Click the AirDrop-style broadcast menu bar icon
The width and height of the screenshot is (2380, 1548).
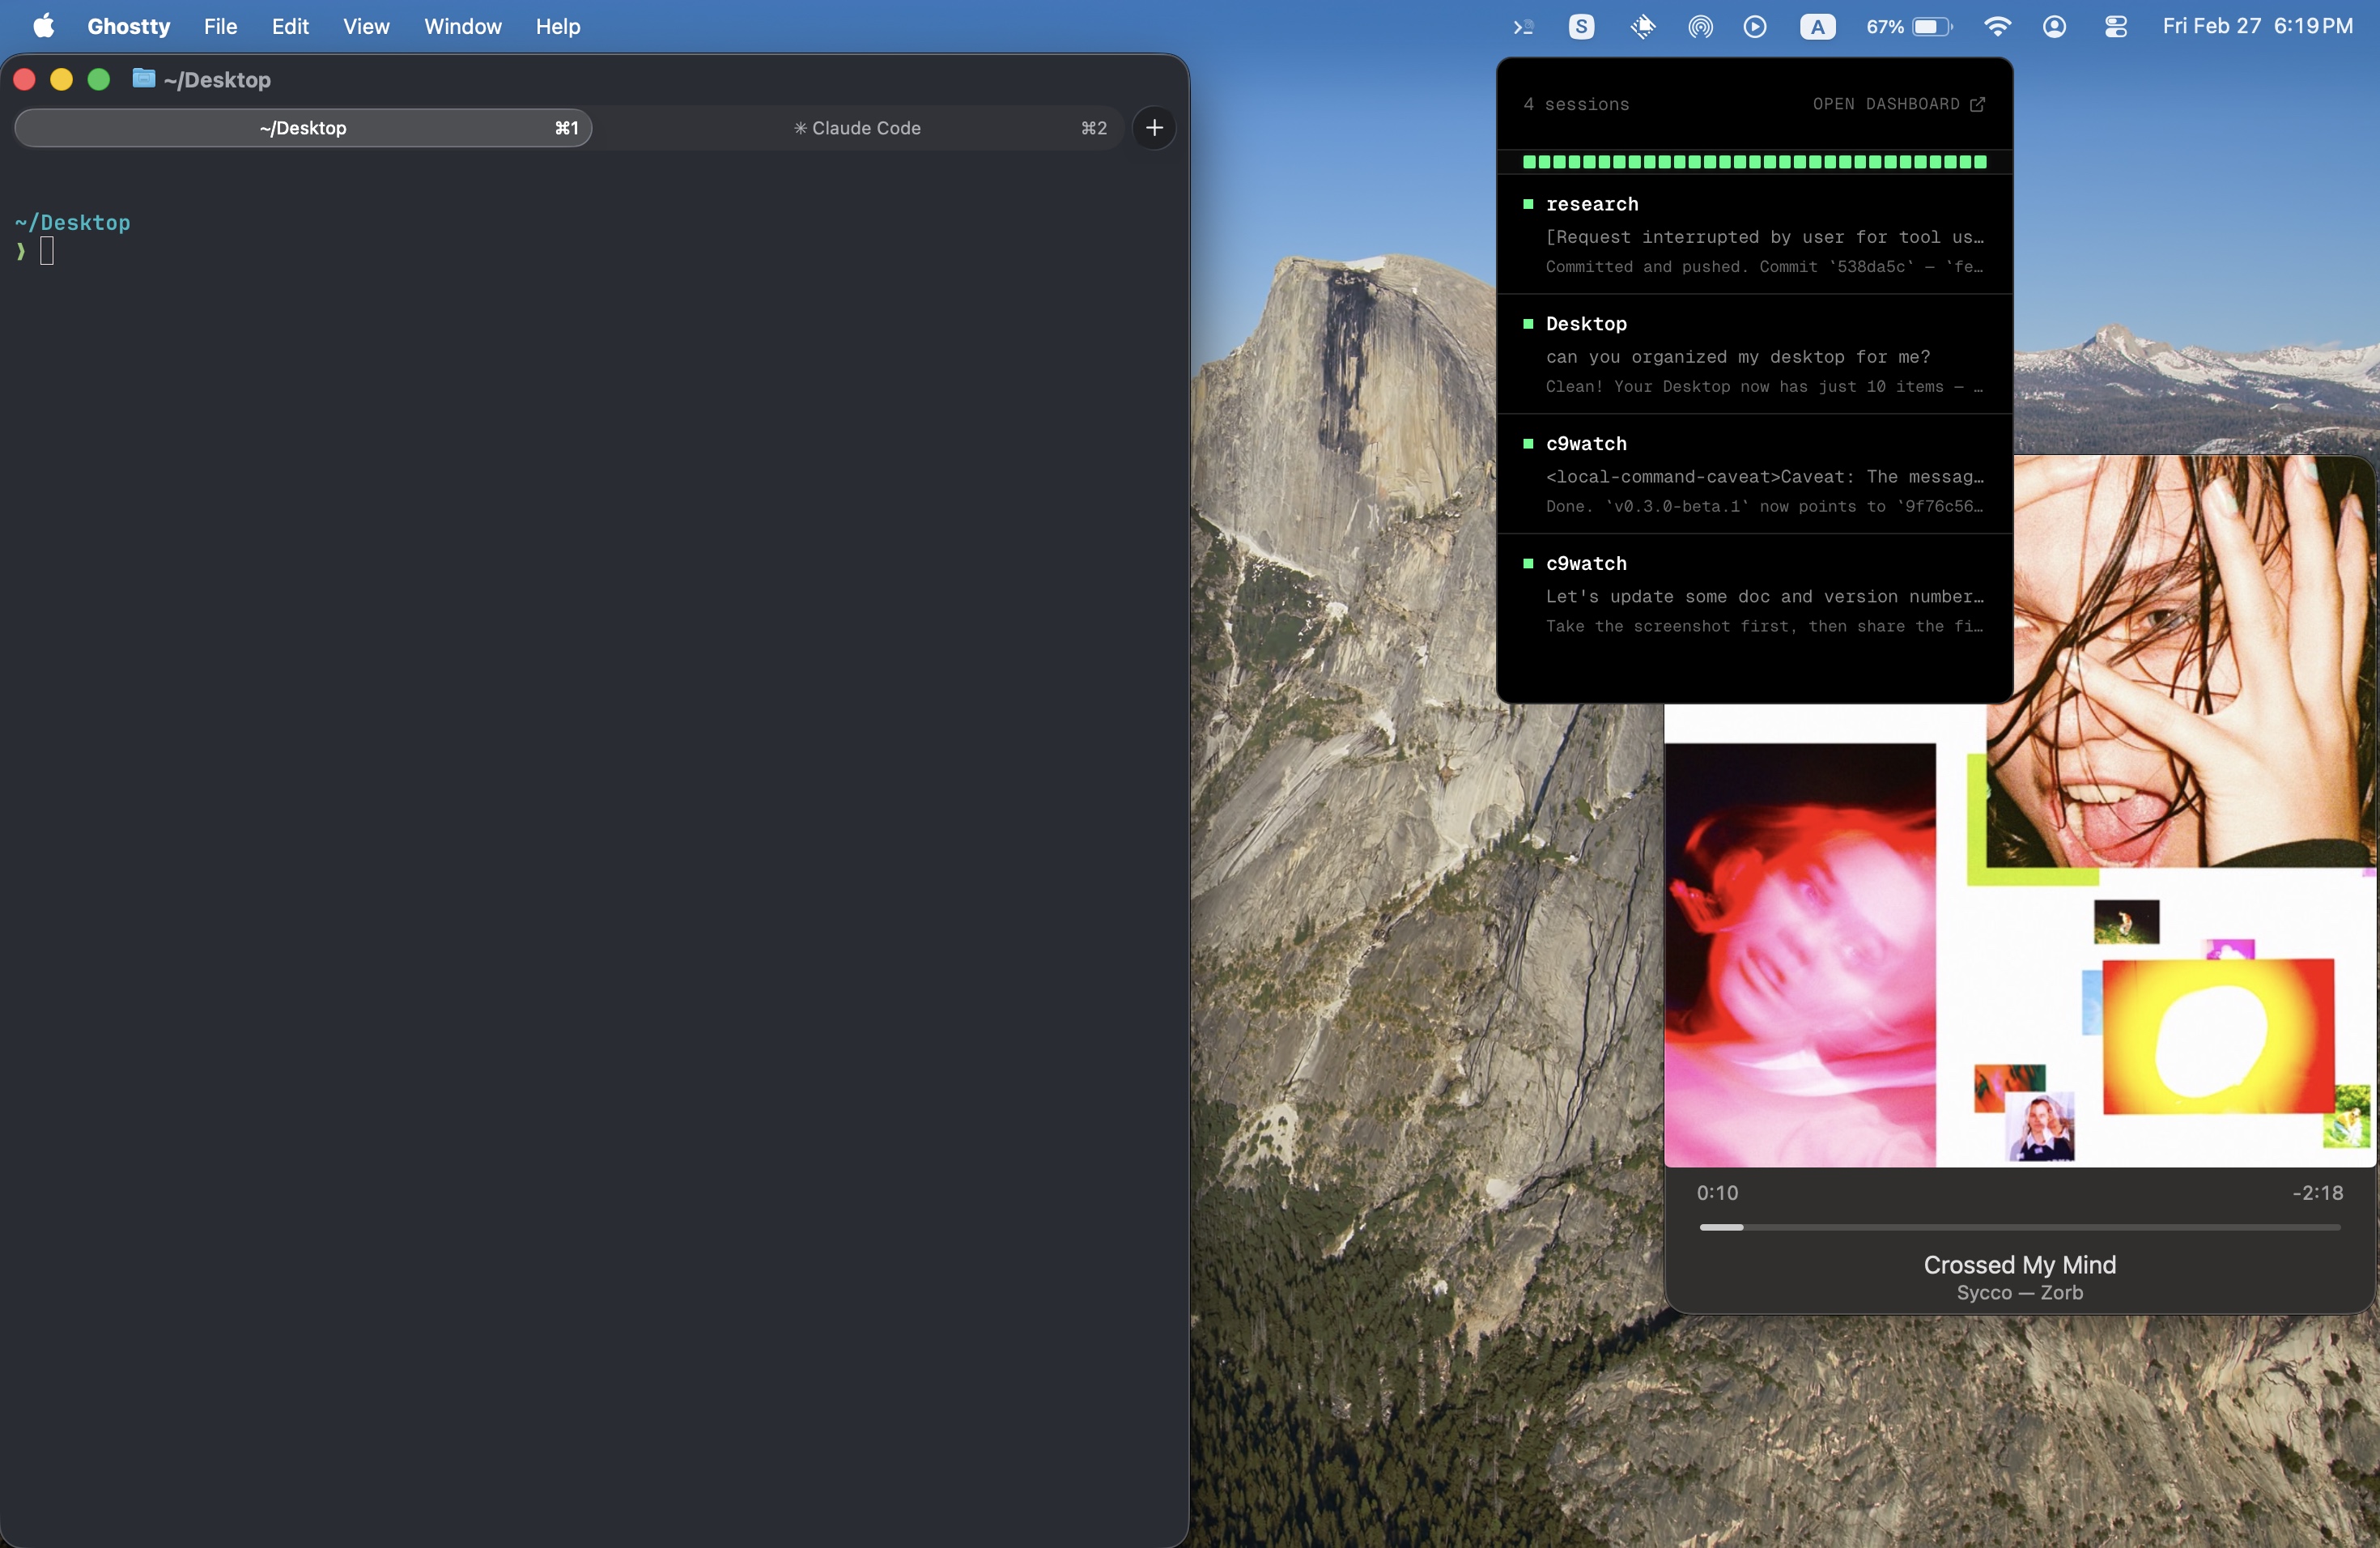pyautogui.click(x=1700, y=27)
